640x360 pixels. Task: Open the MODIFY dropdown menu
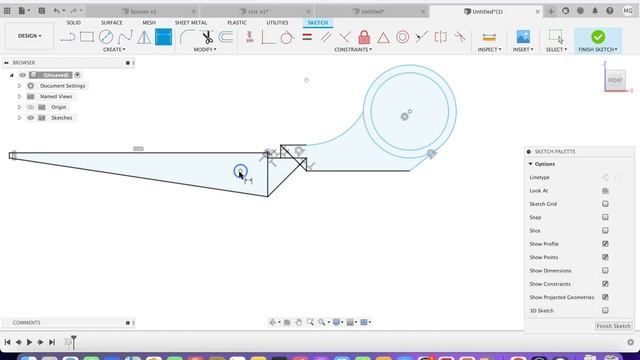point(205,49)
